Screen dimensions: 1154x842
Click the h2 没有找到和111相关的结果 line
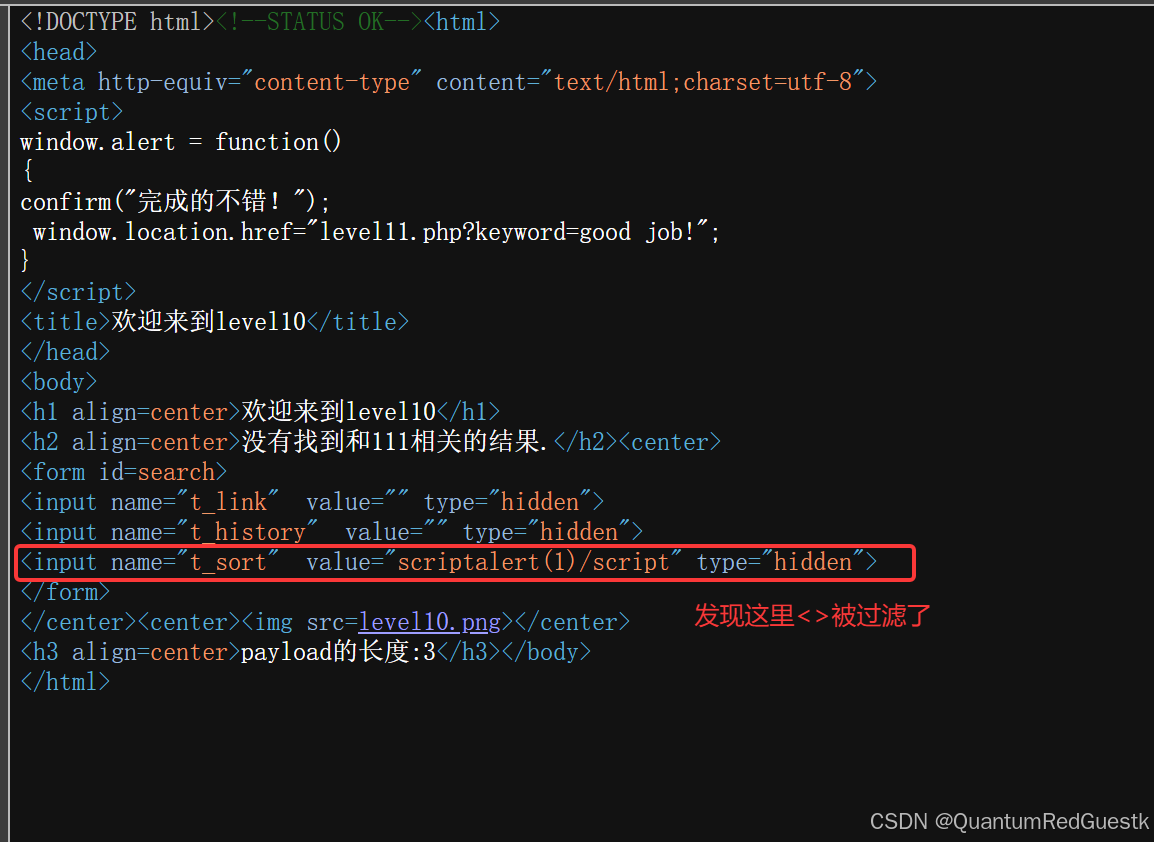pos(370,442)
